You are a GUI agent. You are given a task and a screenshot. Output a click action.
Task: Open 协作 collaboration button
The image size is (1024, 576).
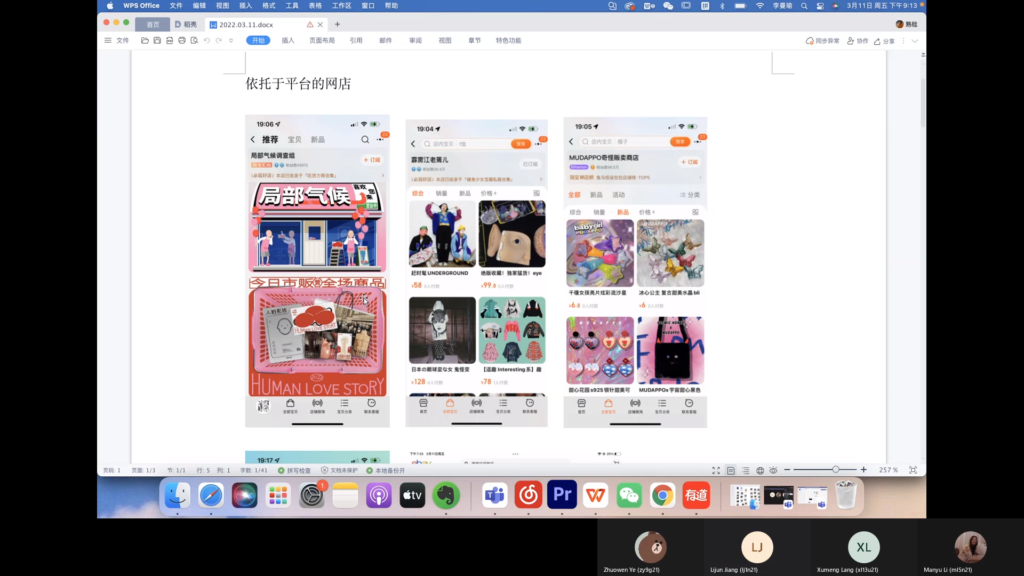857,40
